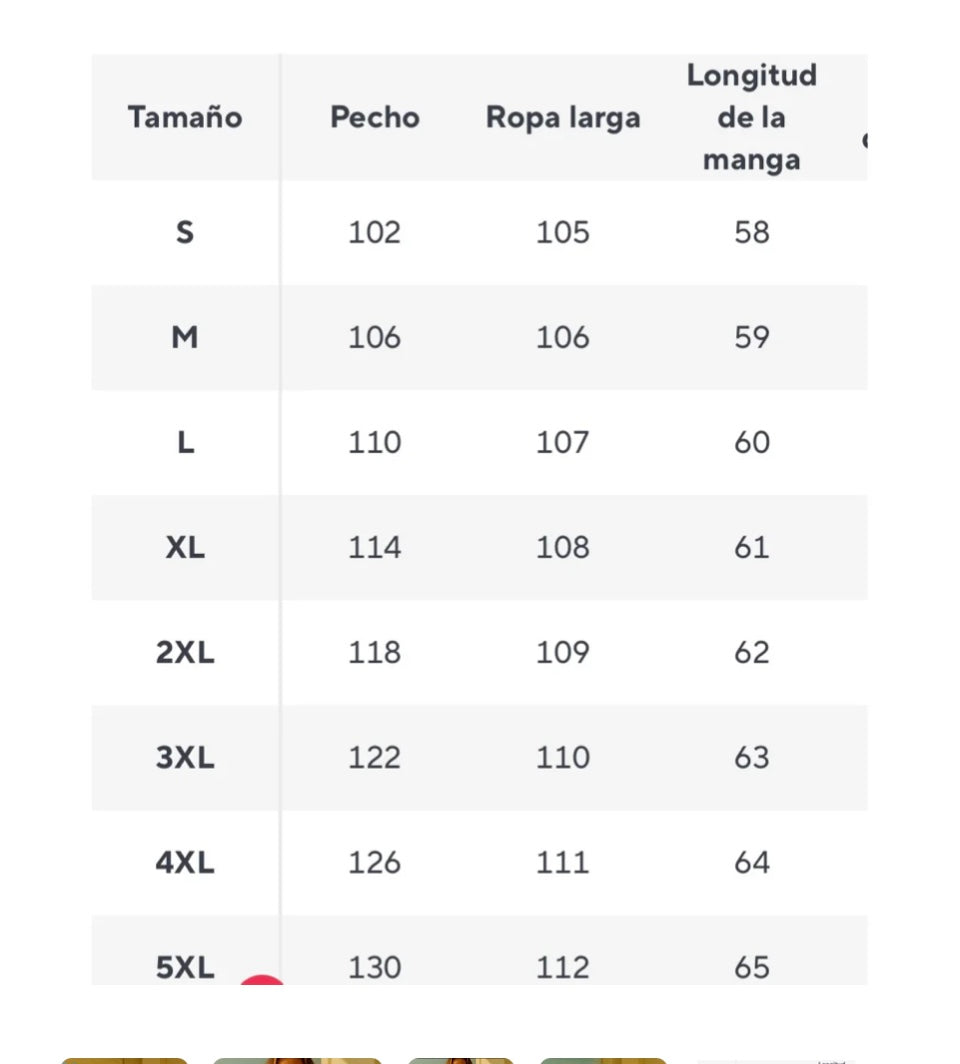
Task: Open the third product thumbnail at bottom
Action: [x=461, y=1061]
